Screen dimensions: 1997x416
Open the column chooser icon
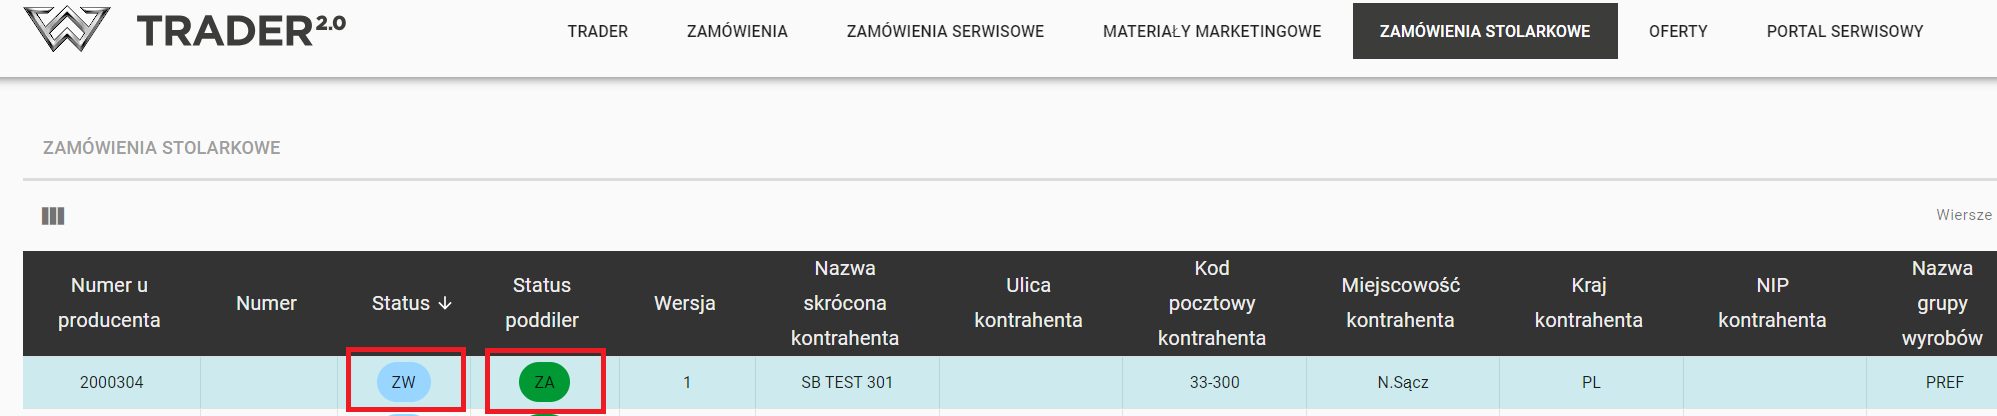click(53, 216)
